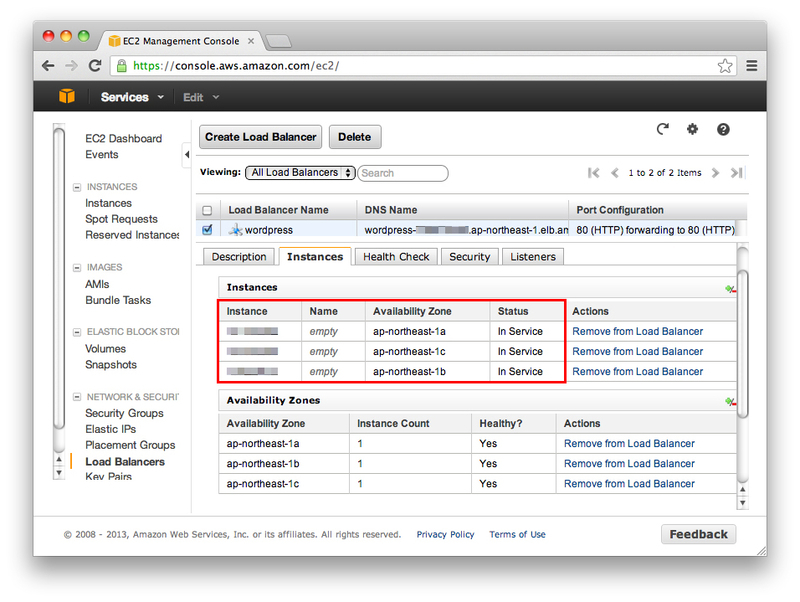Uncheck the wordpress load balancer checkbox
The image size is (800, 602).
[207, 230]
